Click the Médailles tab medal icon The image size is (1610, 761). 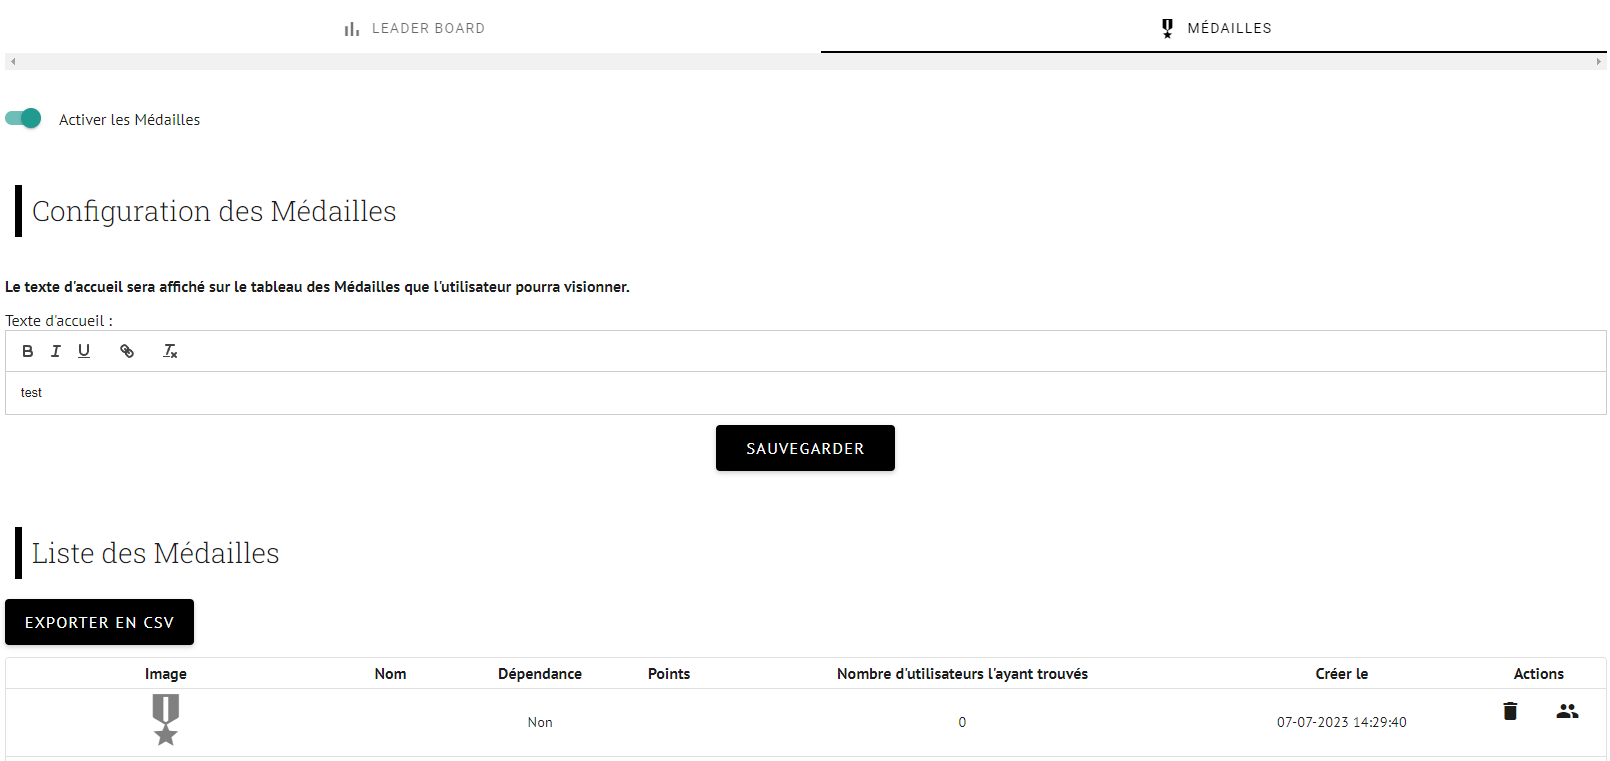pyautogui.click(x=1167, y=28)
